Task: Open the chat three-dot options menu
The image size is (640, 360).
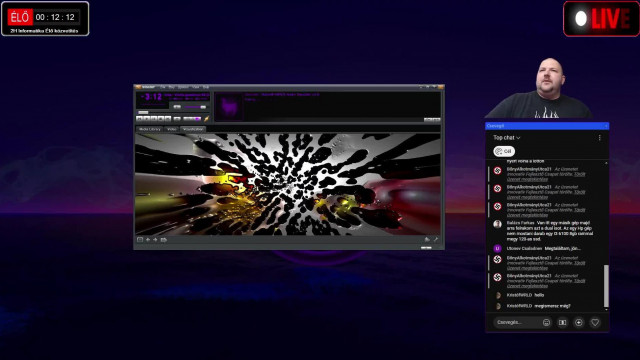Action: click(x=600, y=138)
